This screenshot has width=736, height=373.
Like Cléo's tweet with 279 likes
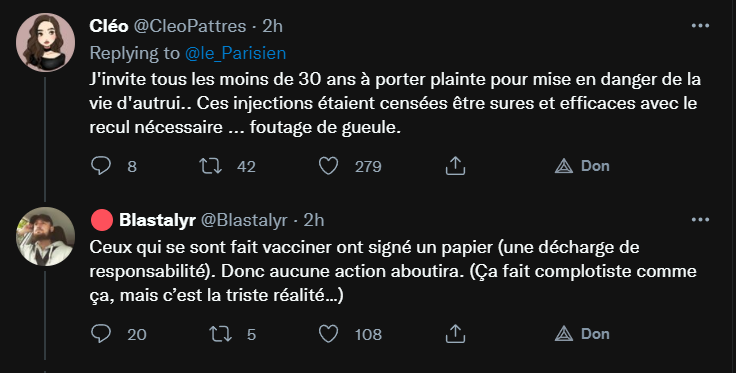coord(329,166)
